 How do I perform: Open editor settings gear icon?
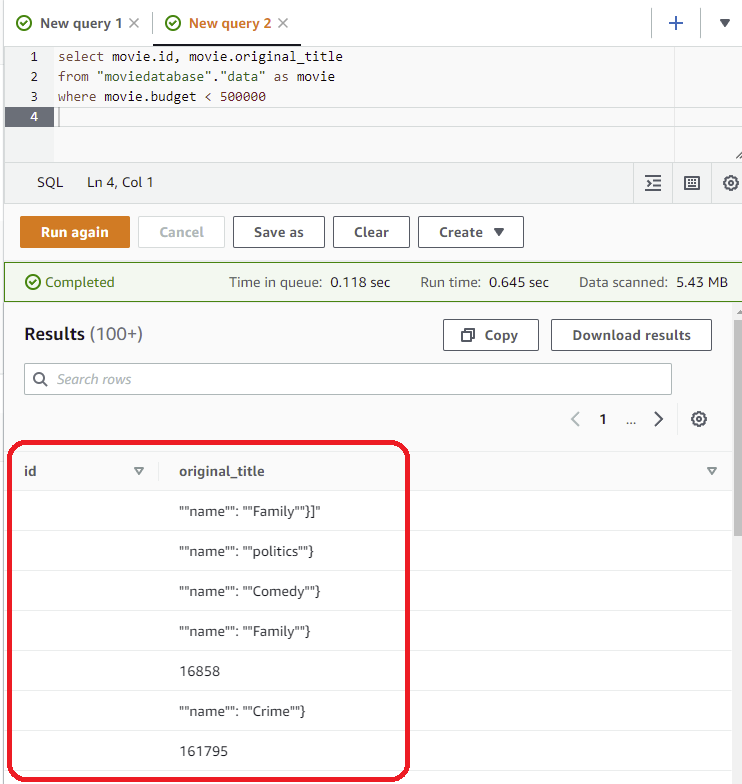(x=731, y=183)
